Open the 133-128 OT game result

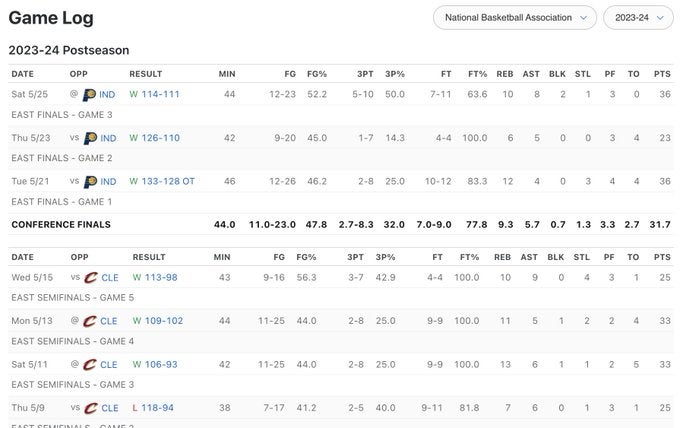[167, 181]
